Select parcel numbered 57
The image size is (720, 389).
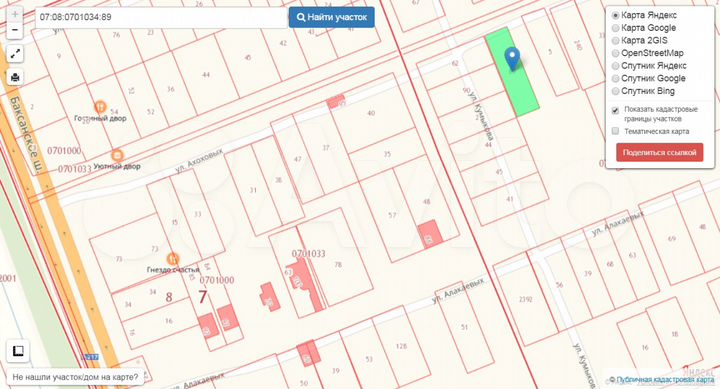coord(392,215)
